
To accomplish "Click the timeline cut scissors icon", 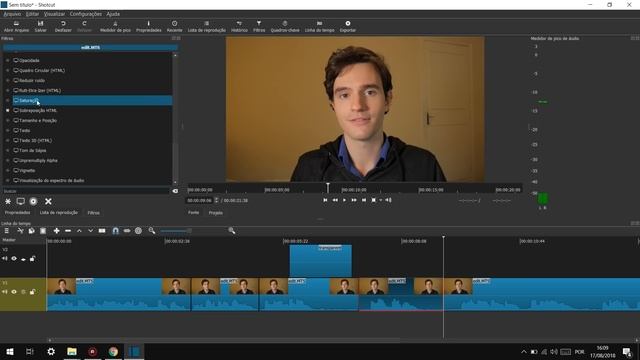I will pyautogui.click(x=20, y=231).
